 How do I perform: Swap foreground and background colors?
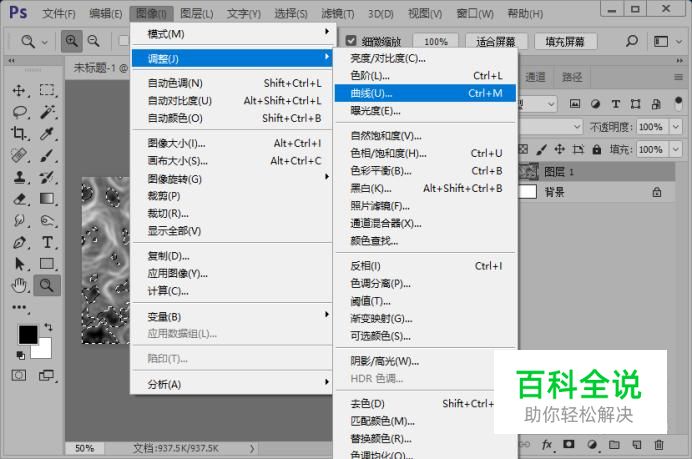point(49,327)
